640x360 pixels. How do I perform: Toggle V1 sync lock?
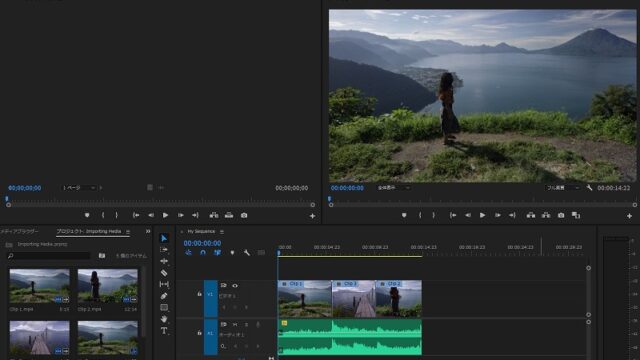click(x=223, y=286)
